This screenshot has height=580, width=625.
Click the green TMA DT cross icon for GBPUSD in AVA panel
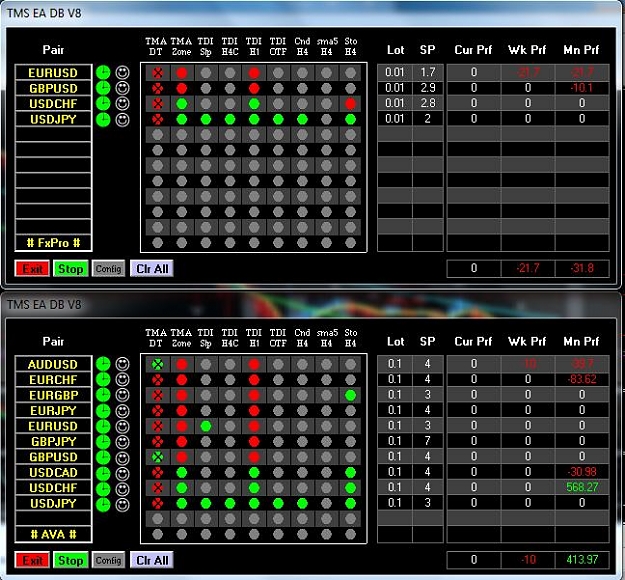coord(158,457)
